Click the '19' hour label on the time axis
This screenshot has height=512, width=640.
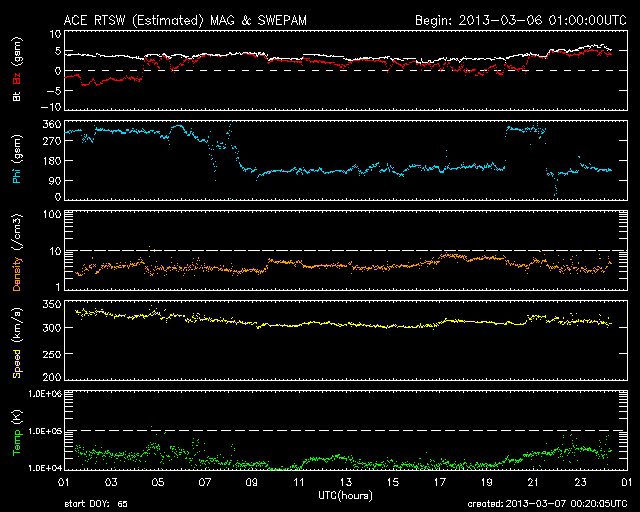(x=487, y=482)
